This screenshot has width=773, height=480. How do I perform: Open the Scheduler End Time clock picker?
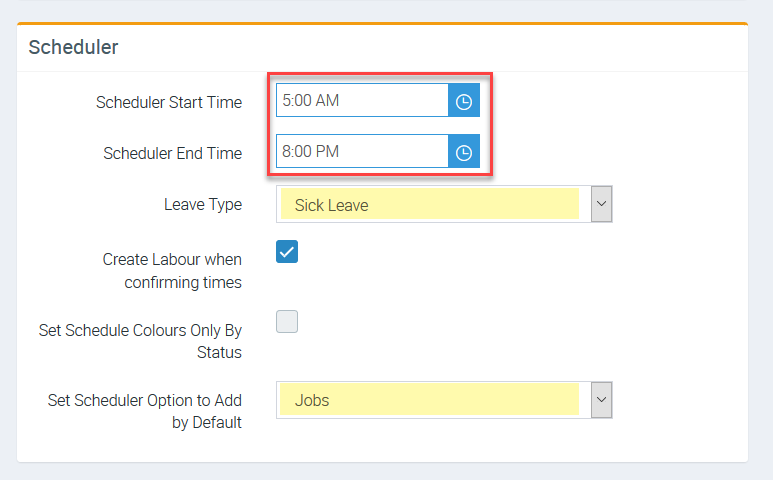pyautogui.click(x=464, y=151)
